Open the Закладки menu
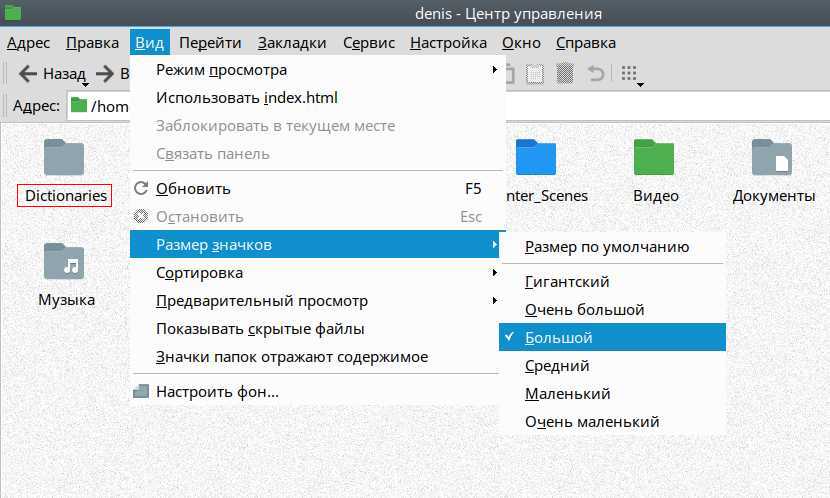 pos(292,42)
